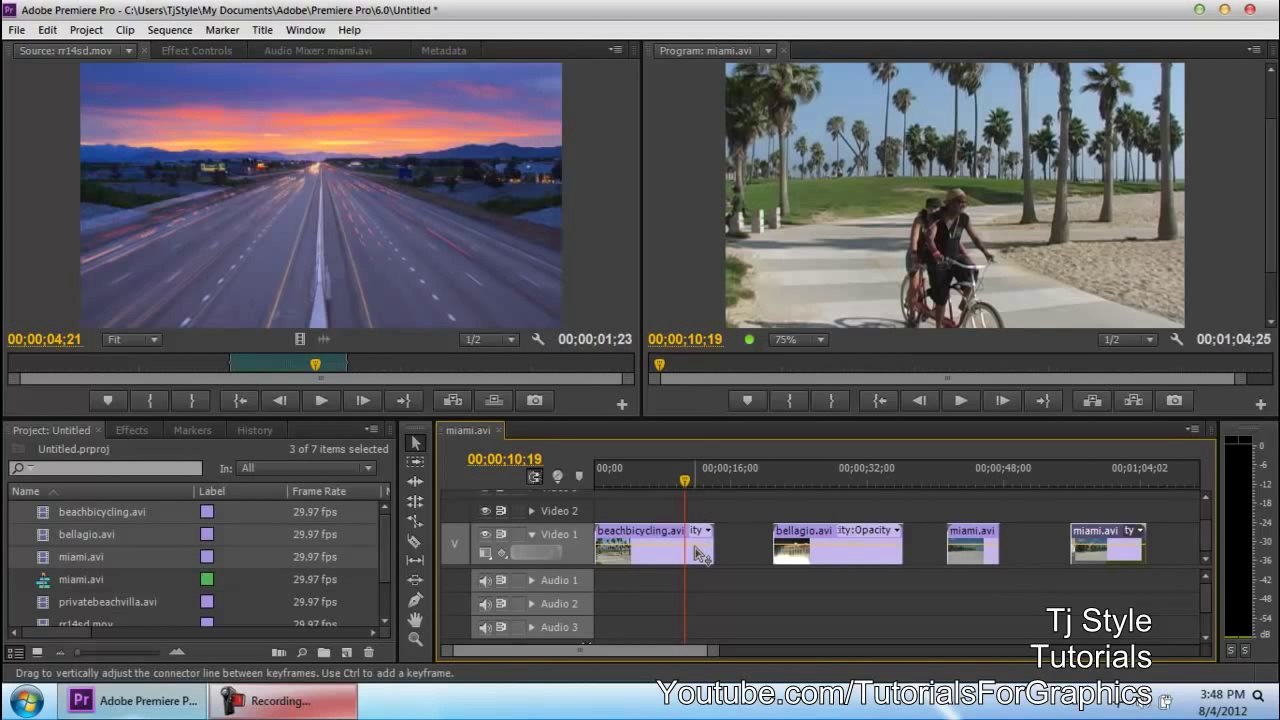The height and width of the screenshot is (720, 1280).
Task: Click the purple label swatch for bellagio.avi
Action: (x=207, y=535)
